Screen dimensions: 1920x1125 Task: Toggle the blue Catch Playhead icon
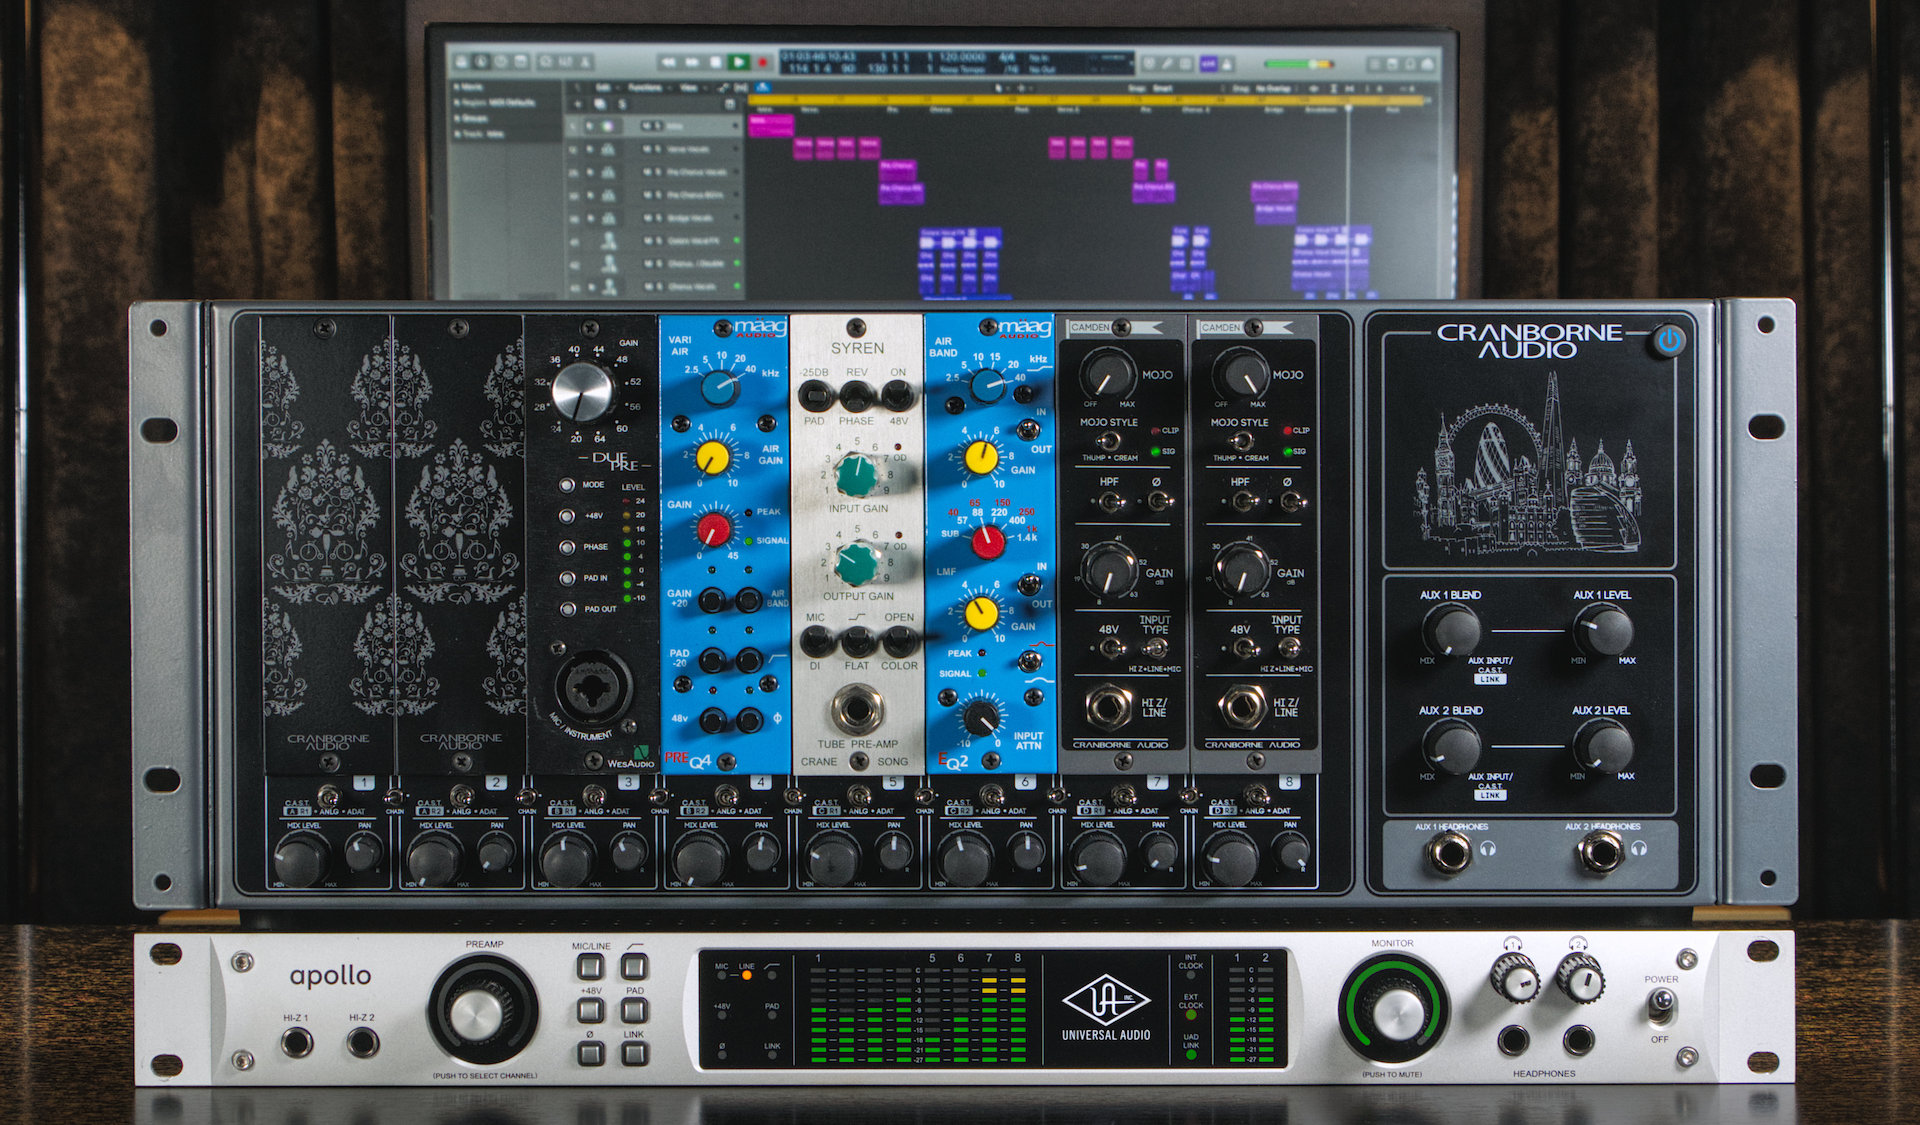(x=763, y=87)
